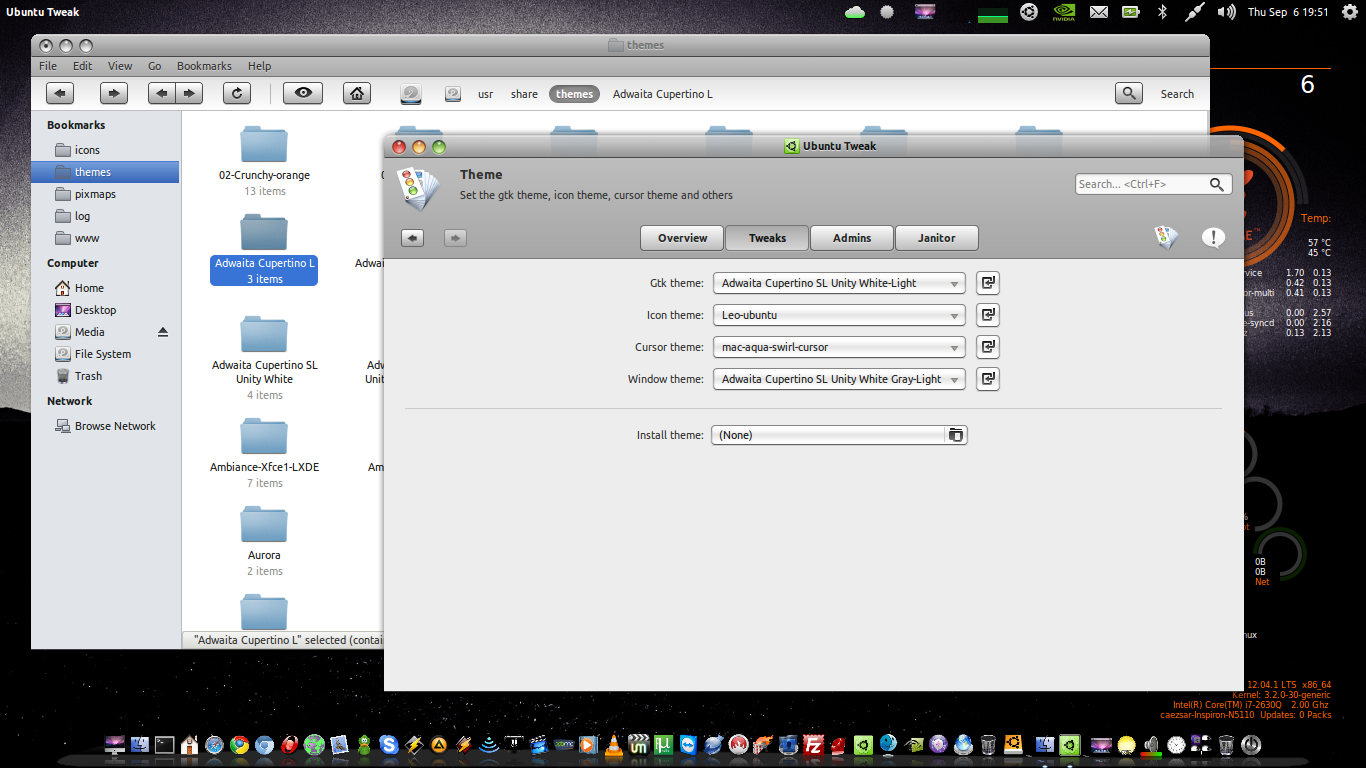The image size is (1366, 768).
Task: Toggle the eye view button in file manager
Action: (303, 94)
